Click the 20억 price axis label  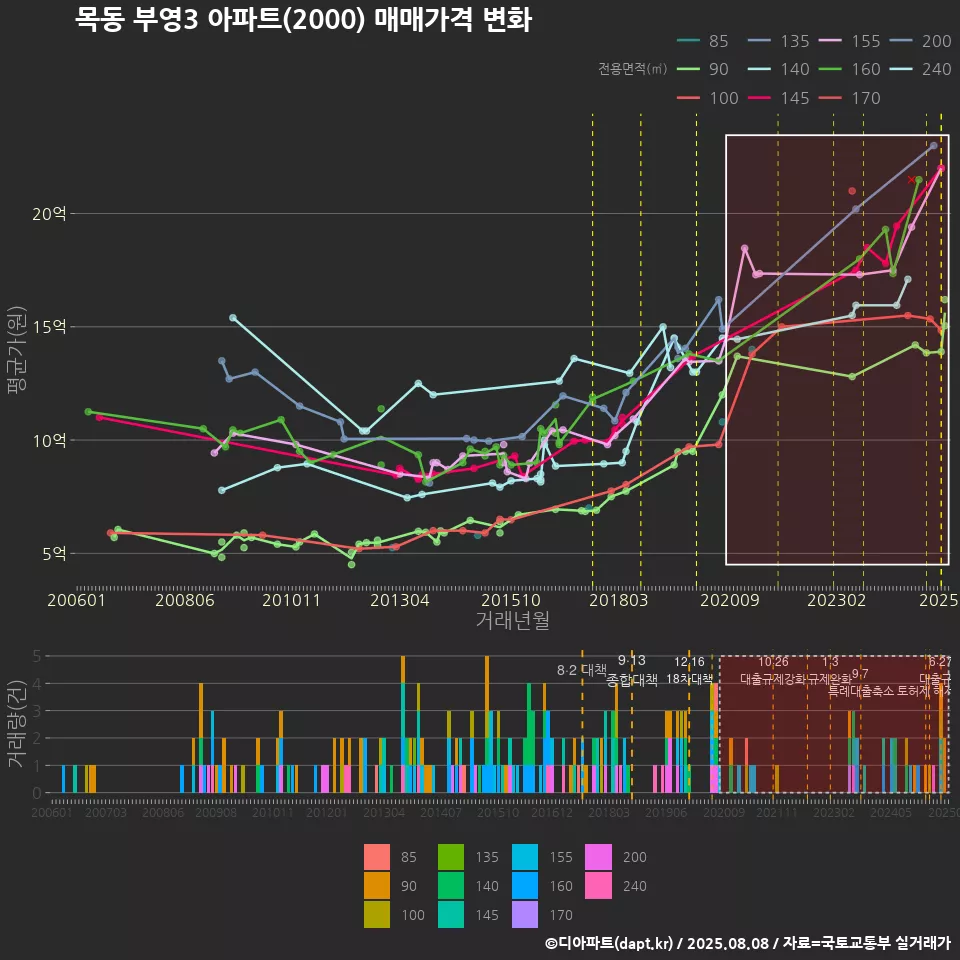point(50,214)
